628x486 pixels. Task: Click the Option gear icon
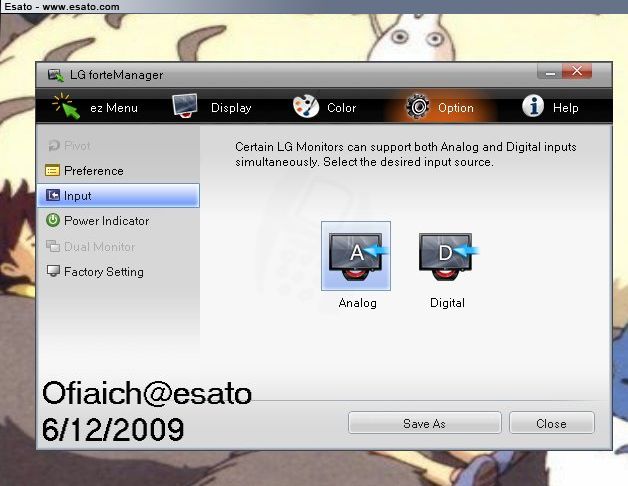coord(418,107)
